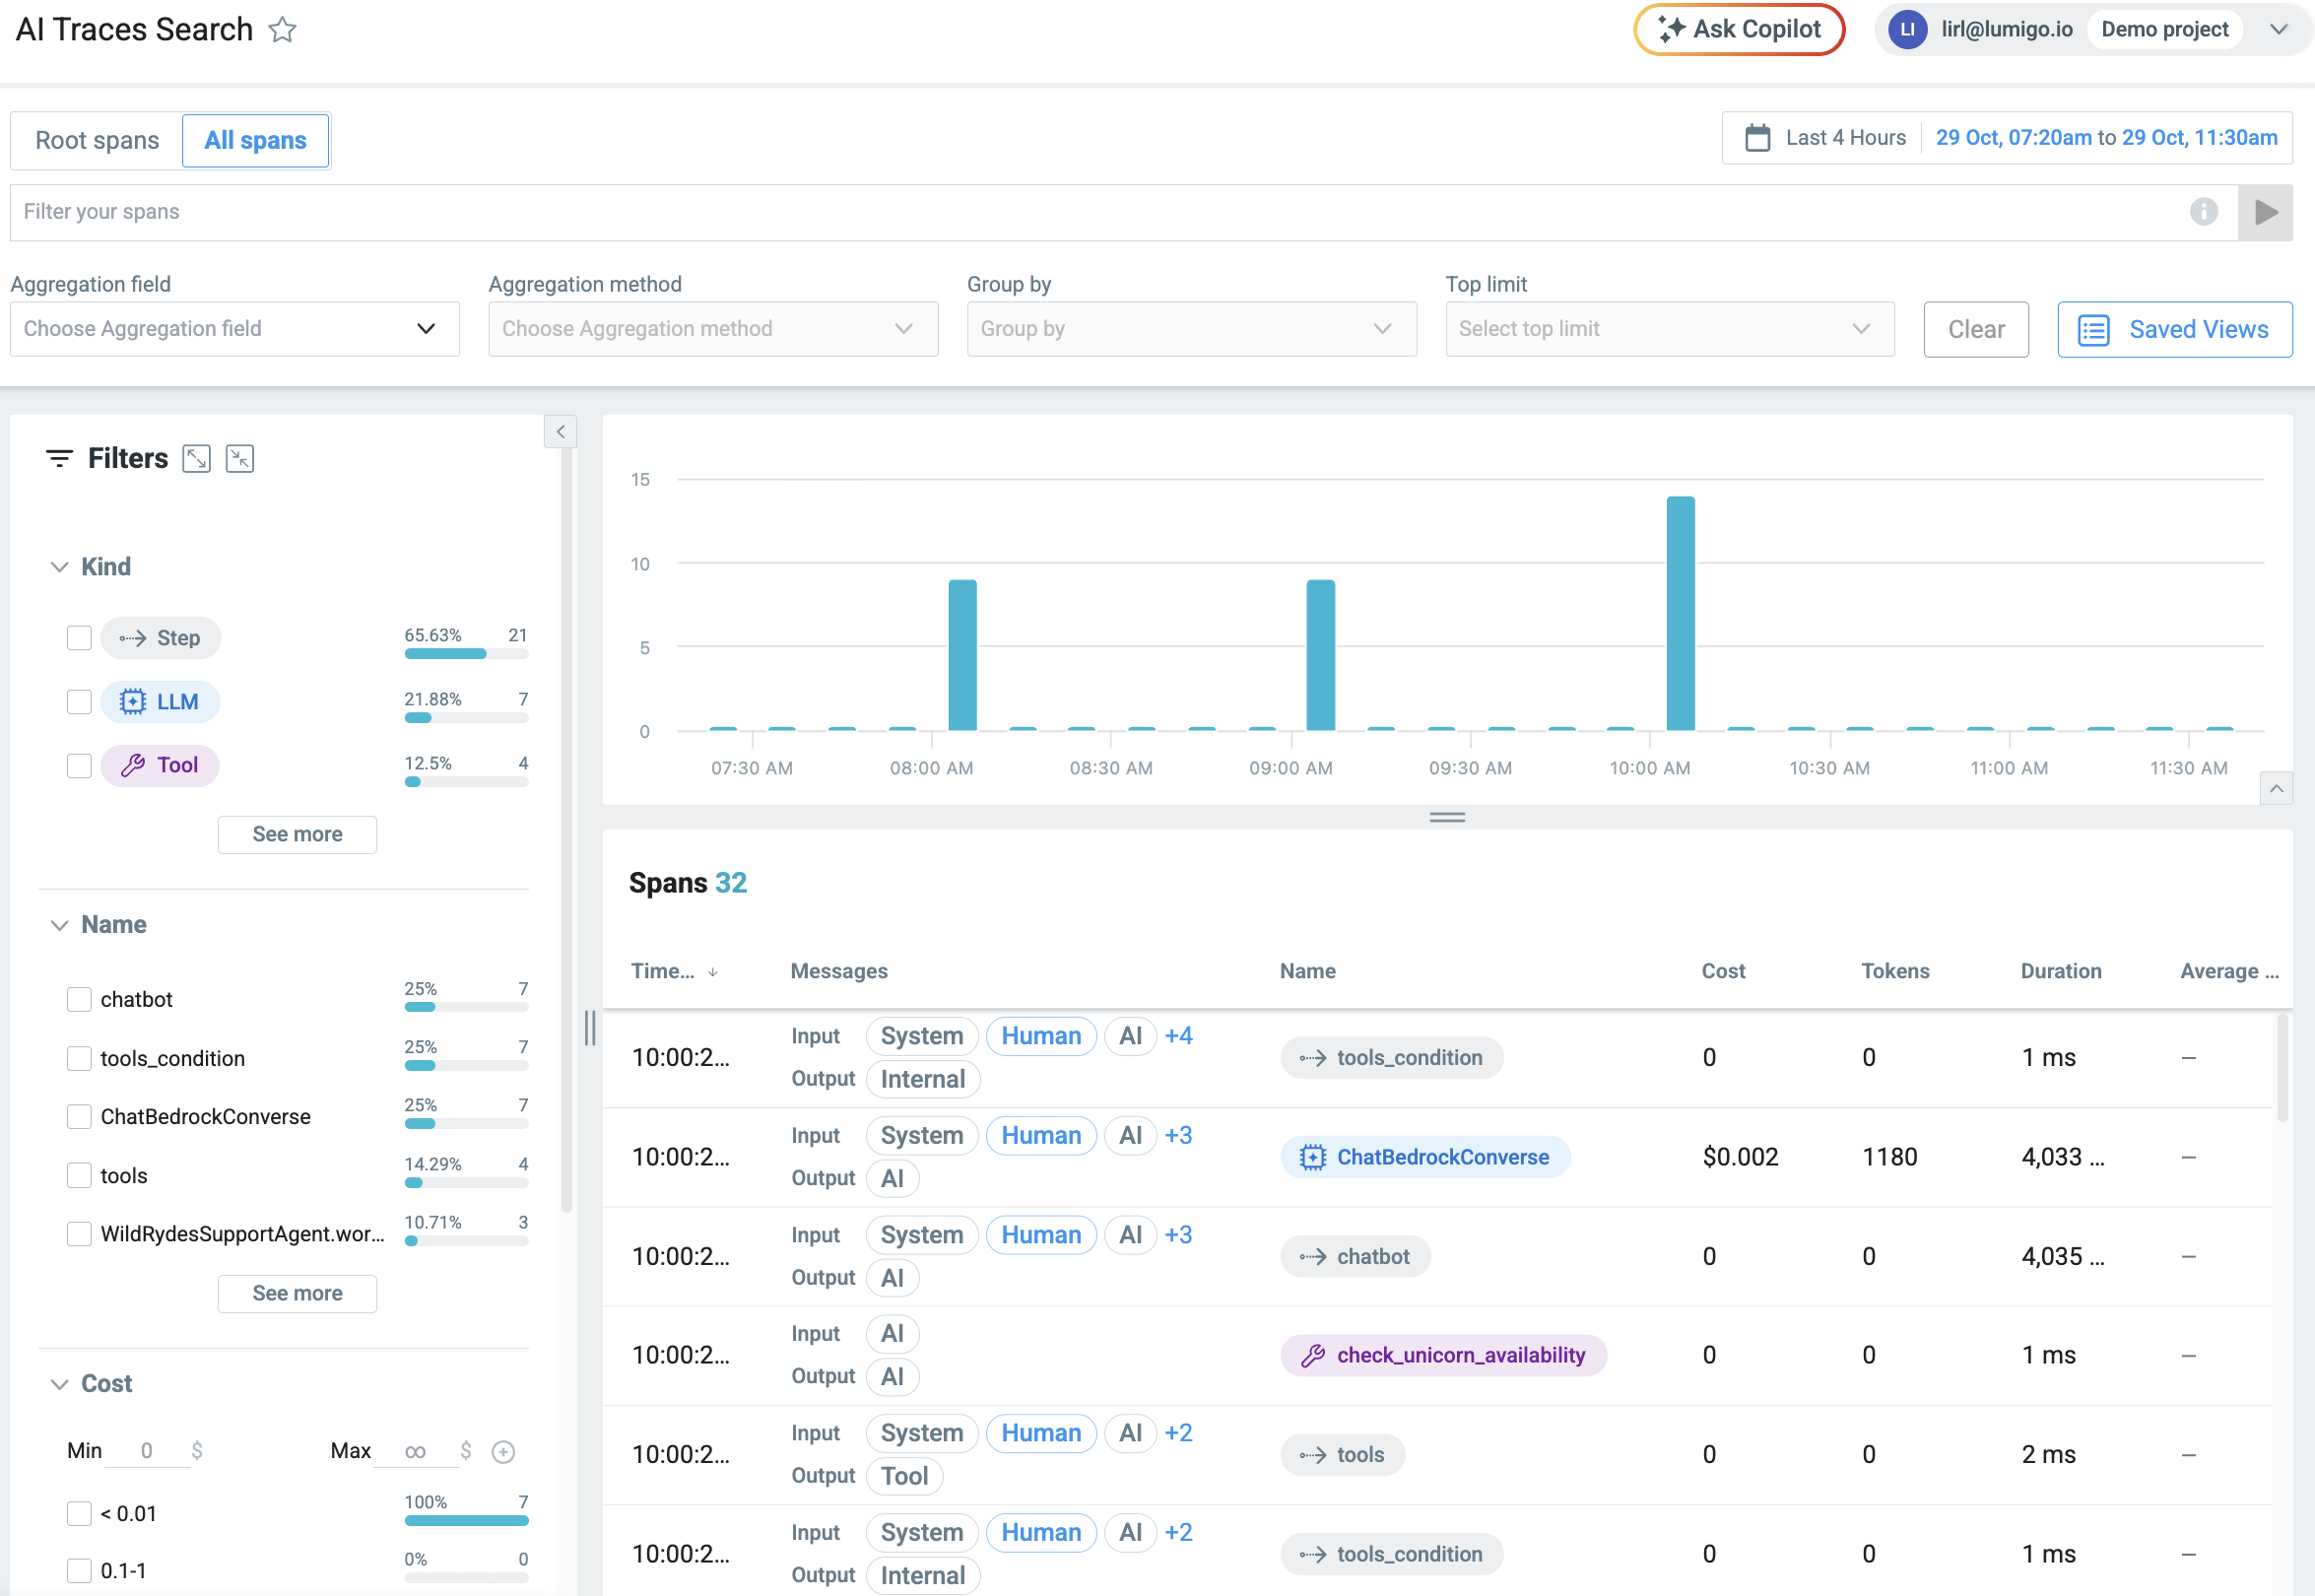The image size is (2315, 1596).
Task: Check the LLM kind checkbox
Action: tap(79, 702)
